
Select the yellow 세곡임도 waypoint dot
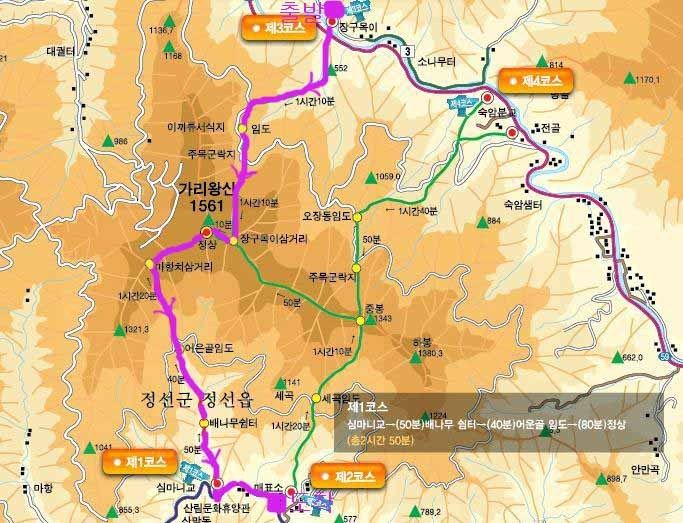pos(316,398)
